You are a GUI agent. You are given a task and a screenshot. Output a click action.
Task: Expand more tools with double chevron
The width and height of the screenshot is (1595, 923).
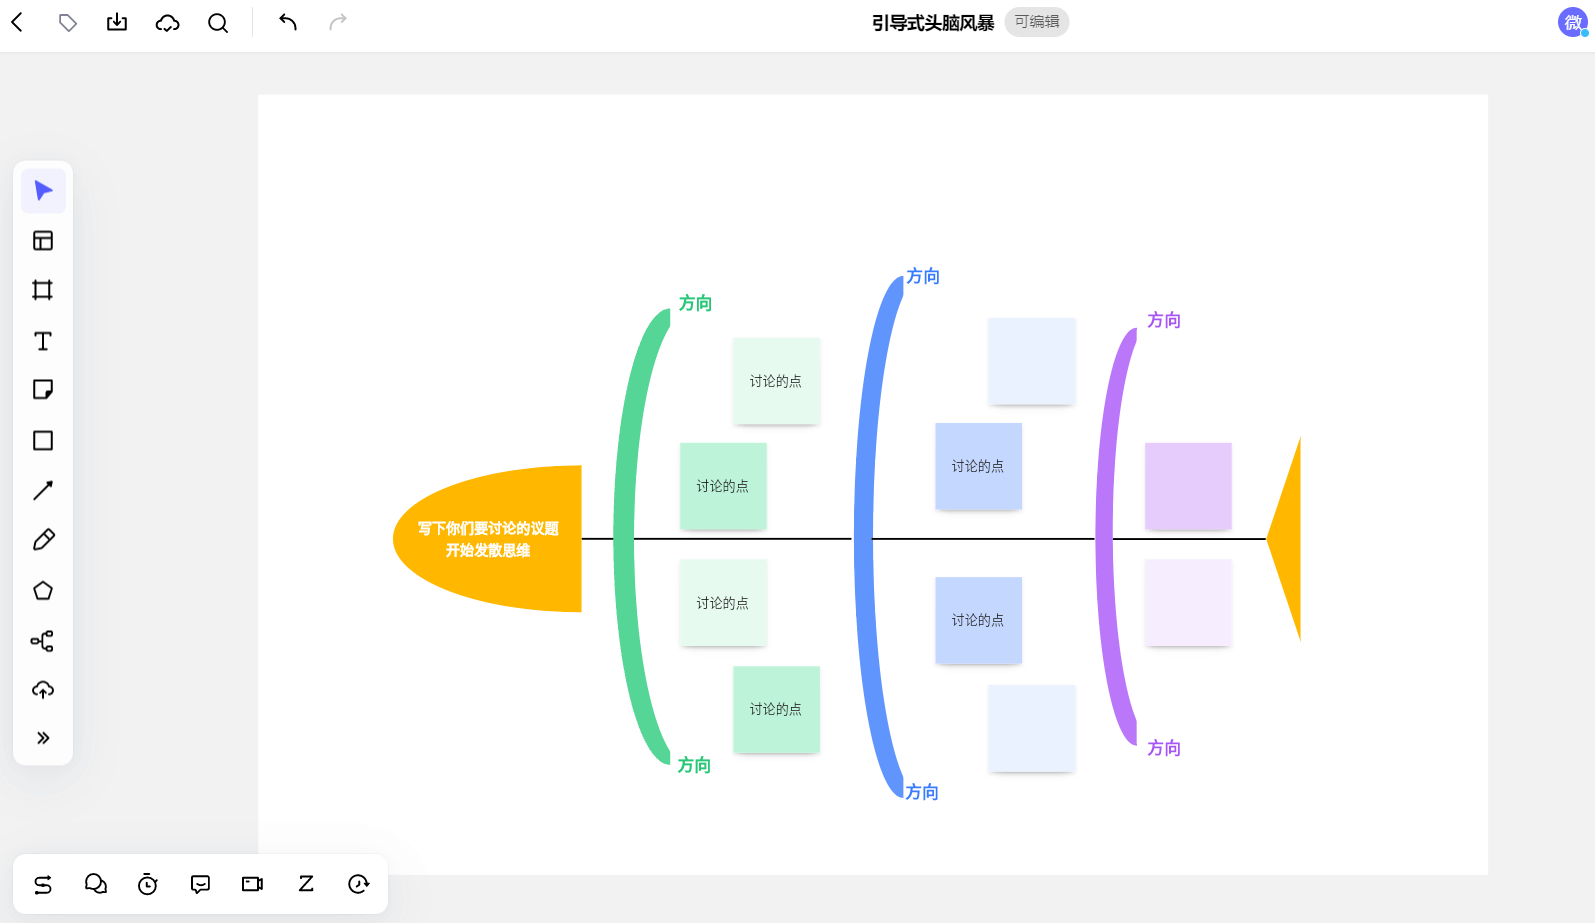(43, 738)
